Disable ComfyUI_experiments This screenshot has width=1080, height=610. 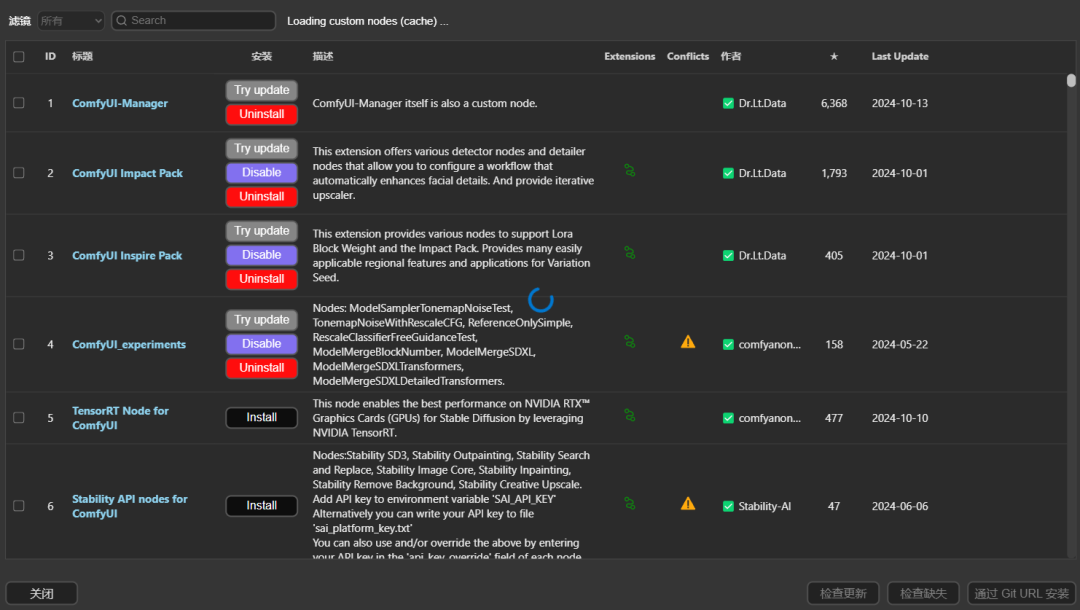262,344
